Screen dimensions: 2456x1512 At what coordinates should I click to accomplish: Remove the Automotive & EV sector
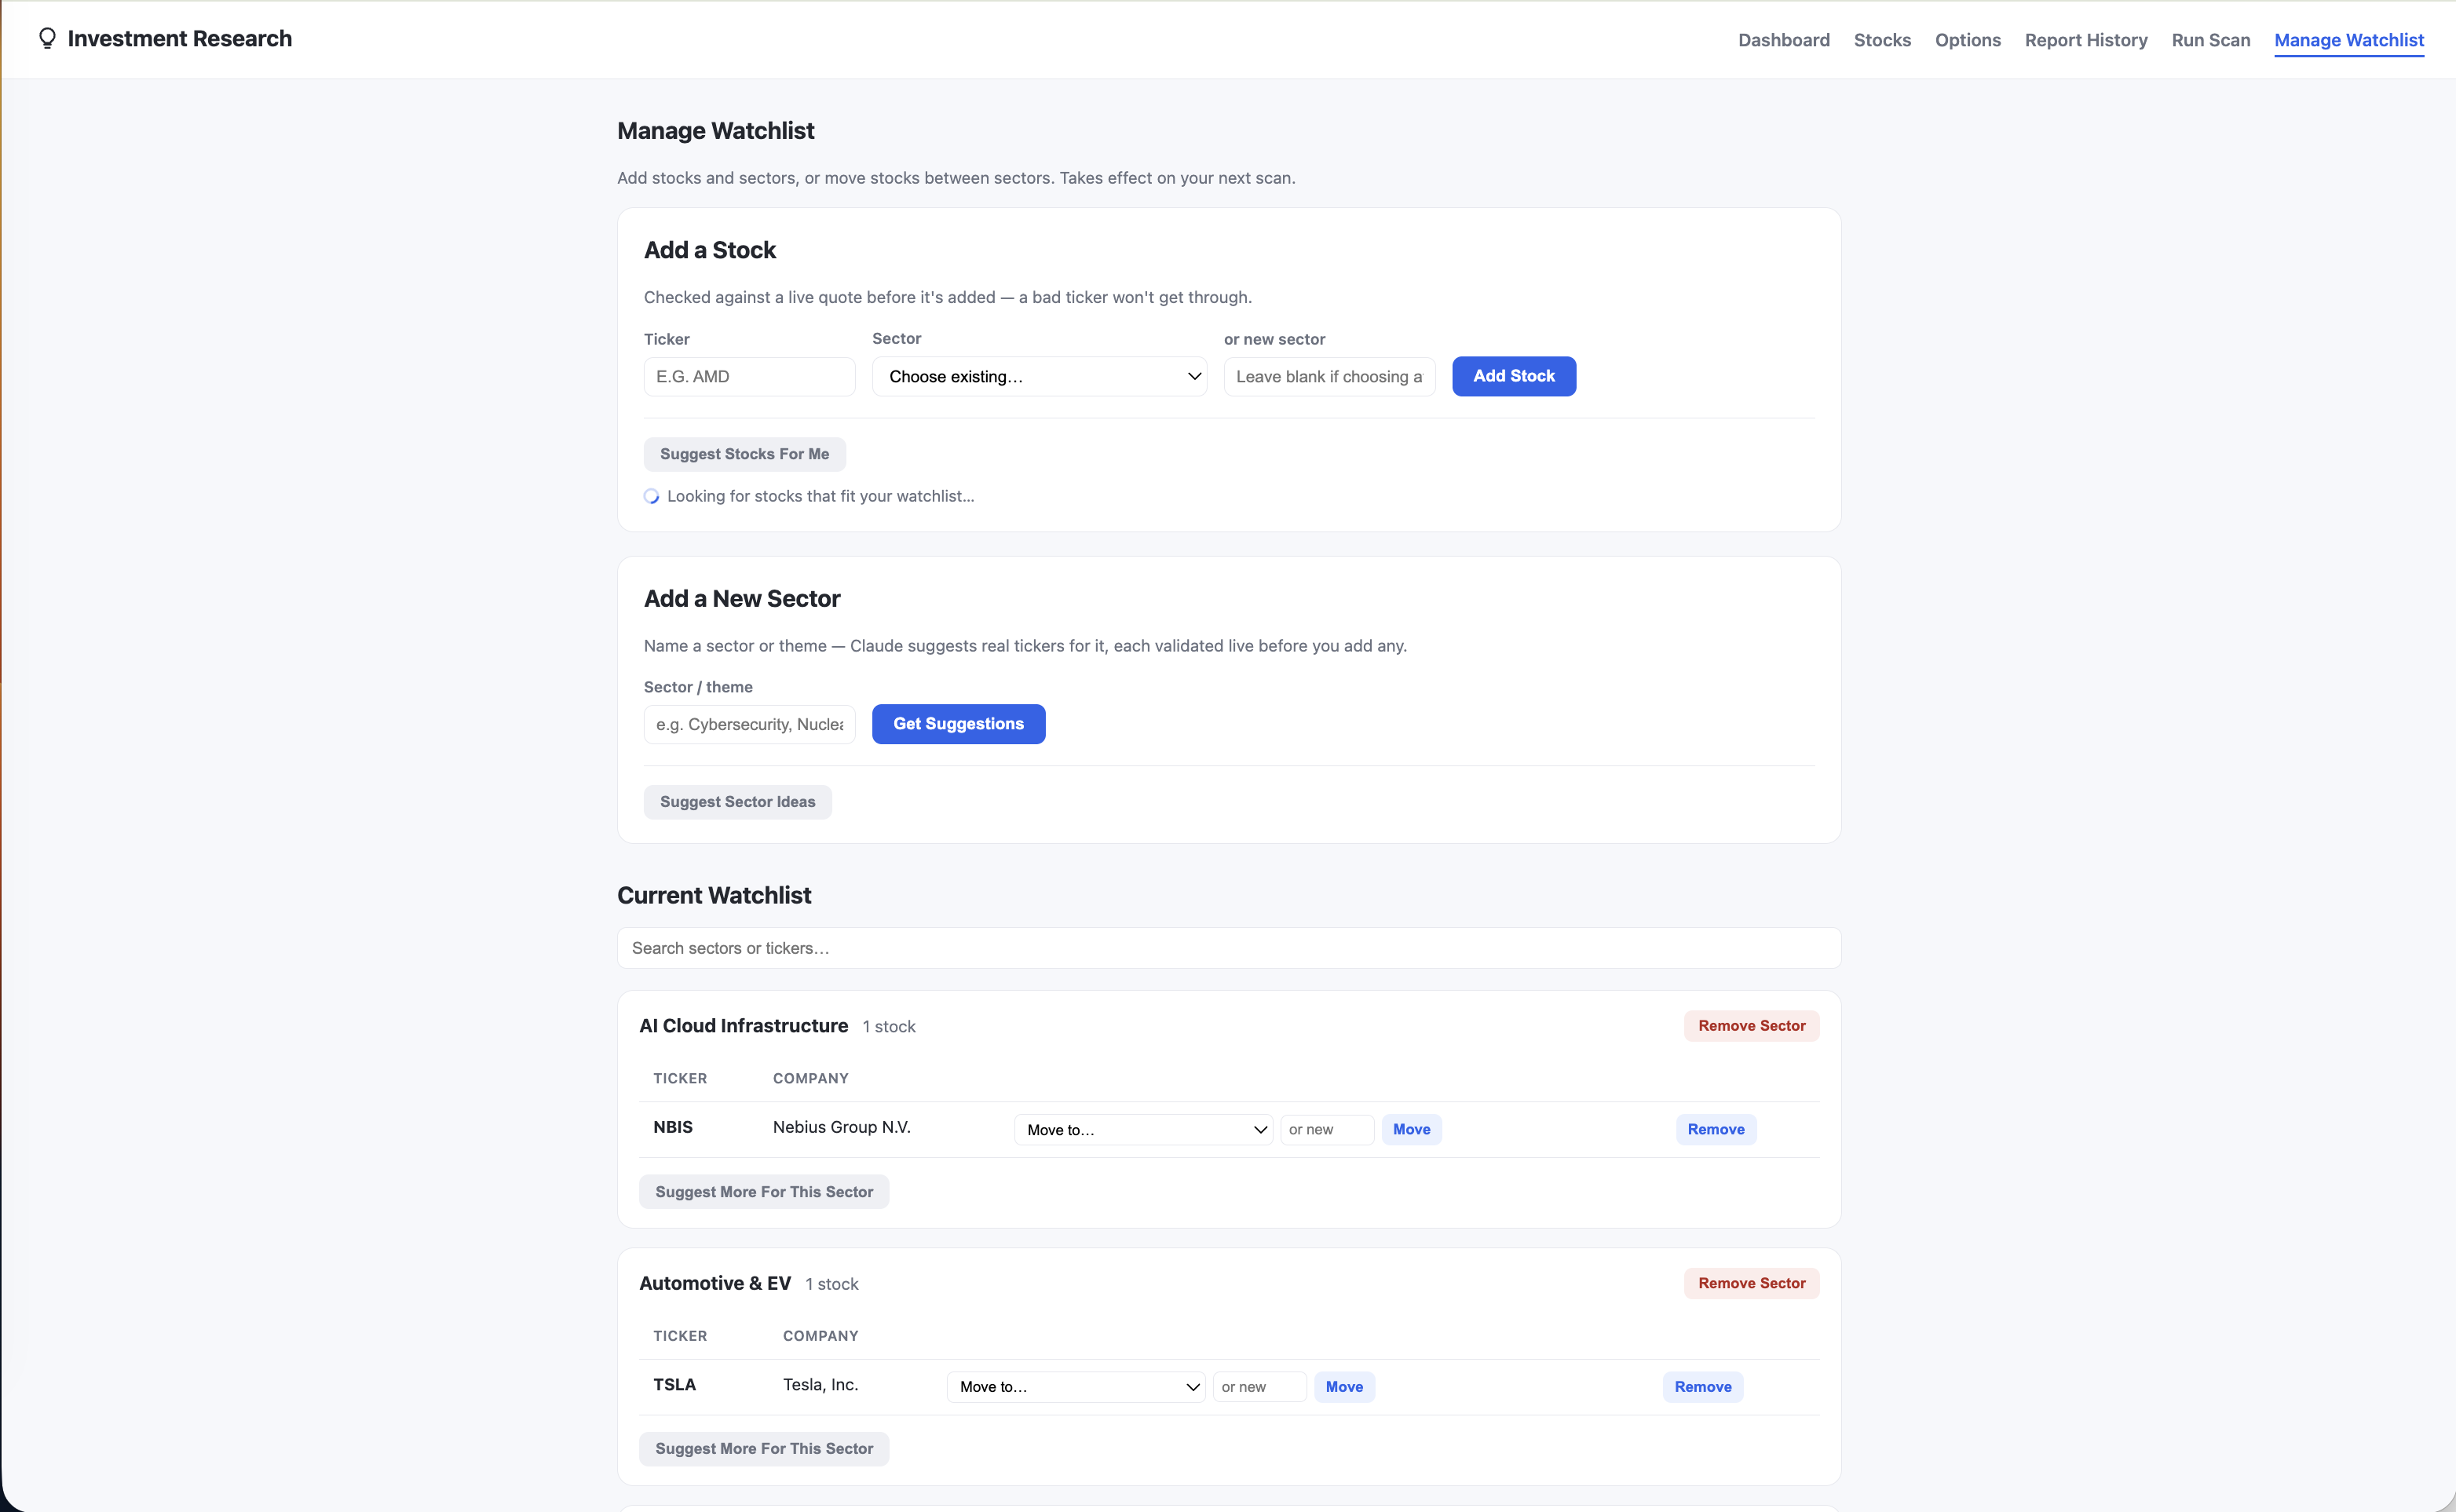pyautogui.click(x=1751, y=1283)
